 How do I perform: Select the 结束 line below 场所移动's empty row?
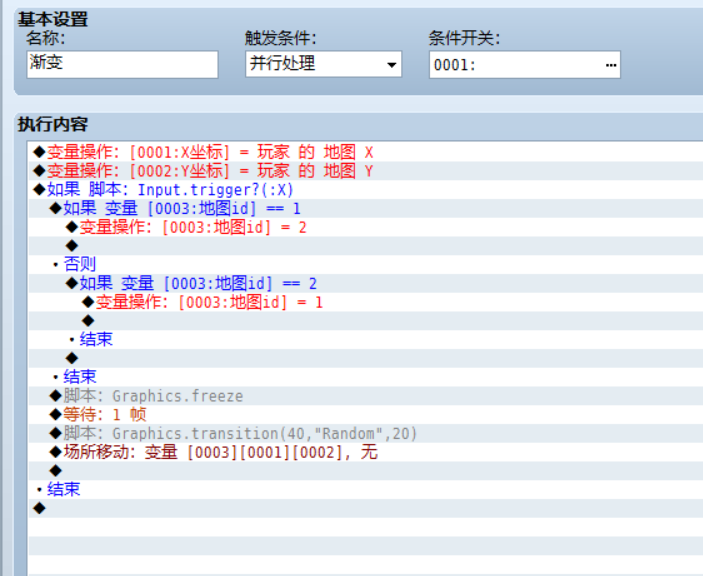[365, 489]
